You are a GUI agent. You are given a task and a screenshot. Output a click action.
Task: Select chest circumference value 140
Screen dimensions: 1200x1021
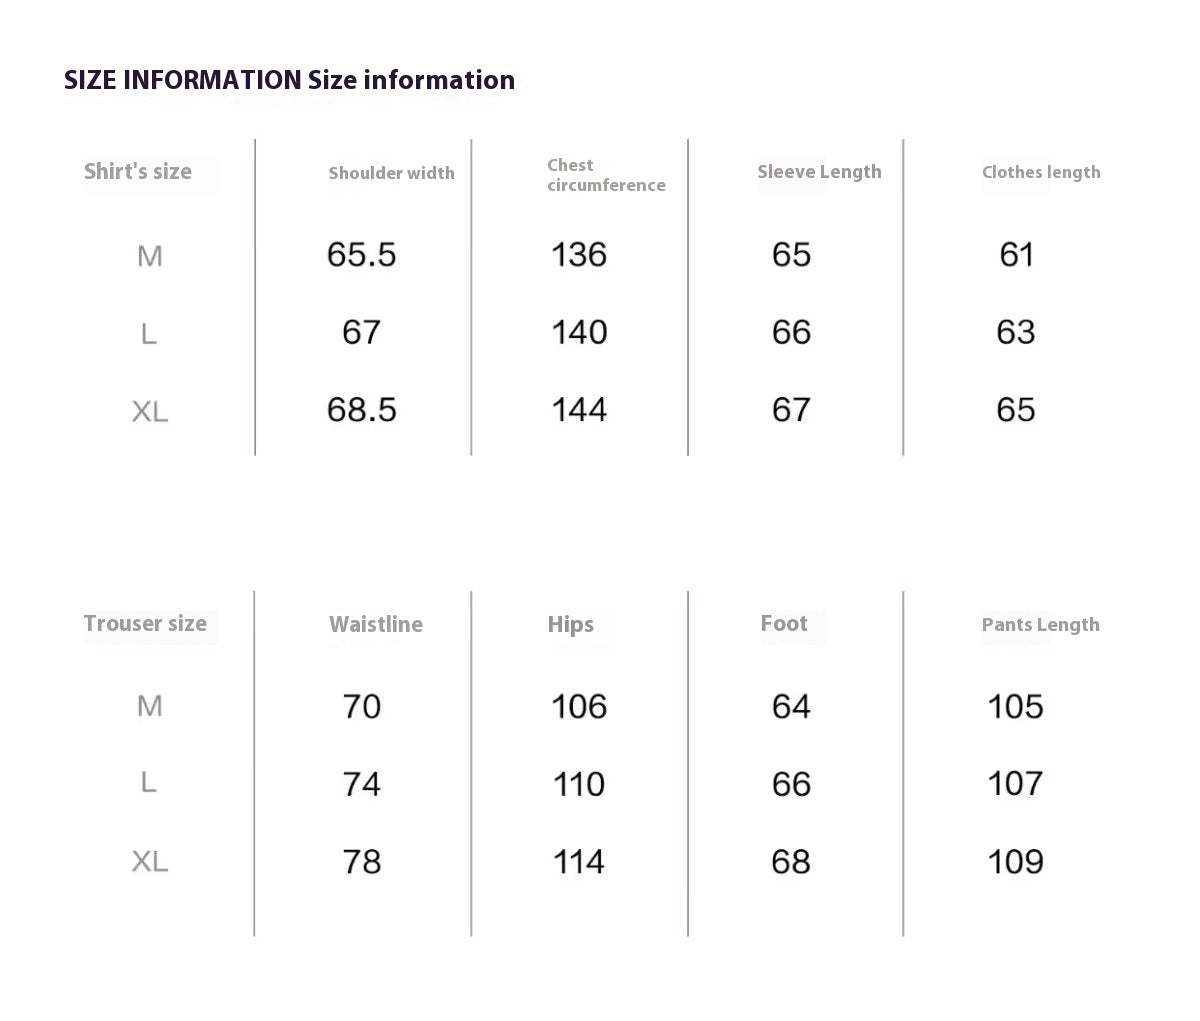[x=579, y=332]
